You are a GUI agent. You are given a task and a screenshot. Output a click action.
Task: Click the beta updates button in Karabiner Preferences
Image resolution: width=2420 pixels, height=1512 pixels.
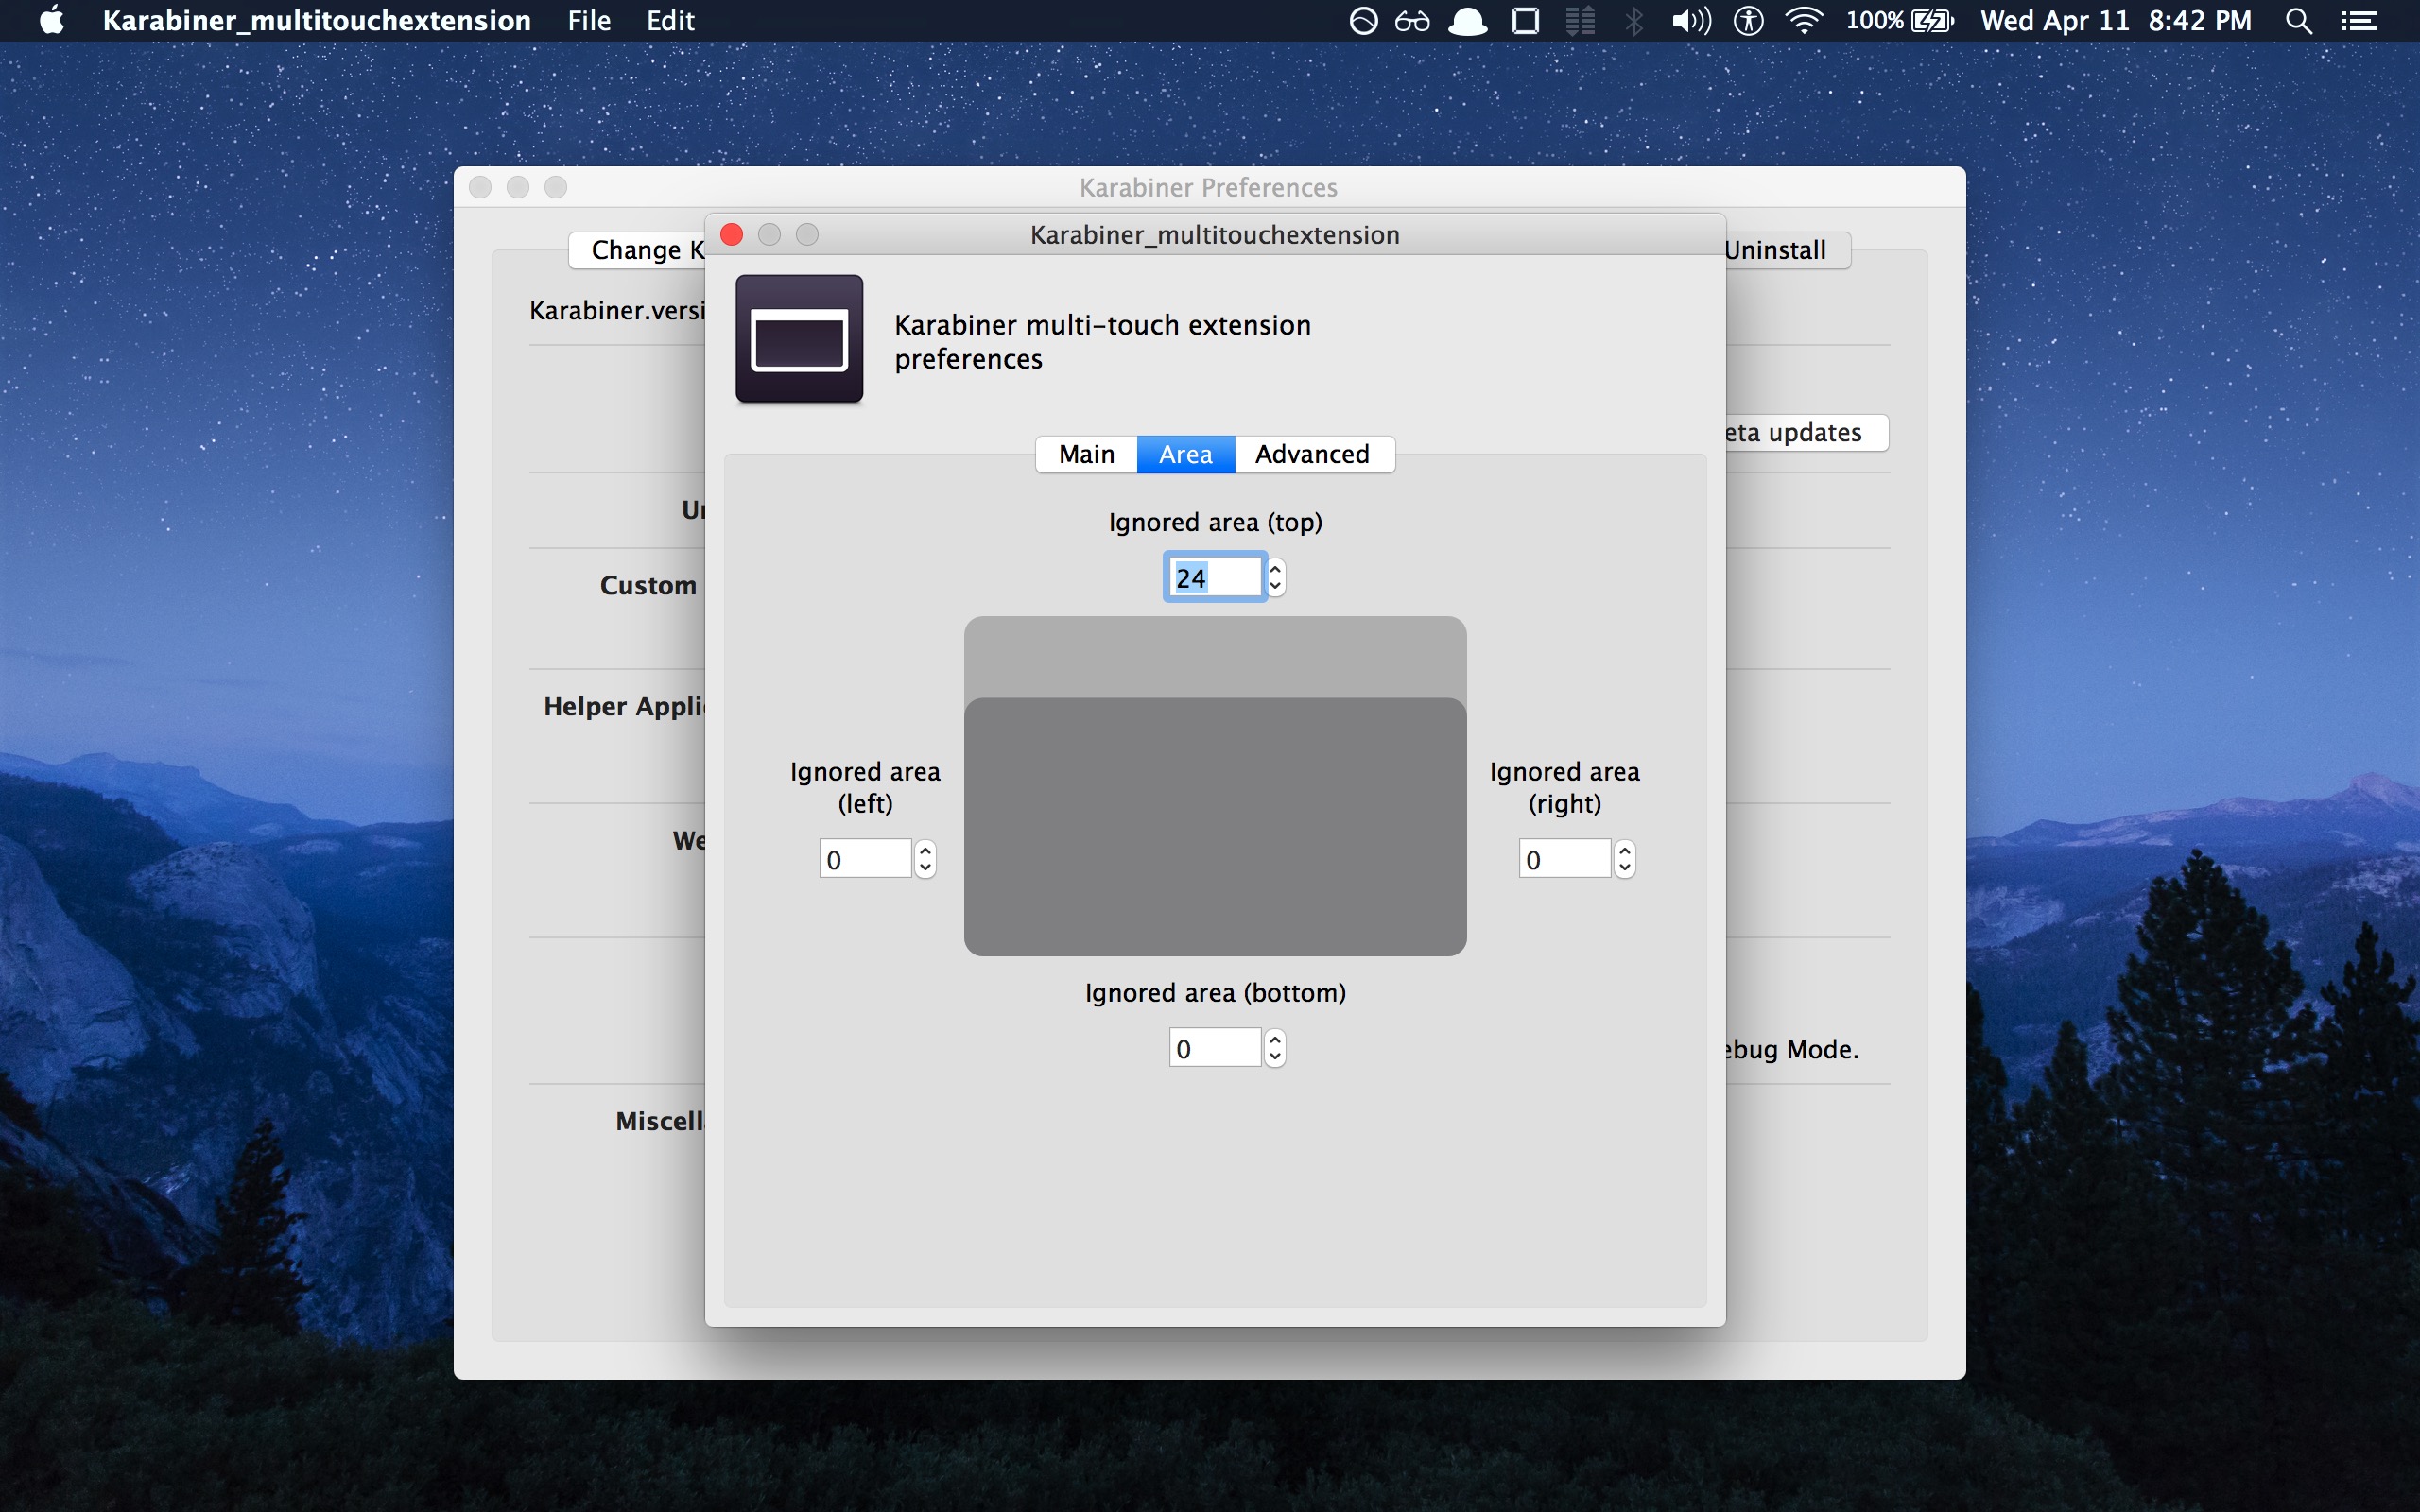pos(1806,433)
